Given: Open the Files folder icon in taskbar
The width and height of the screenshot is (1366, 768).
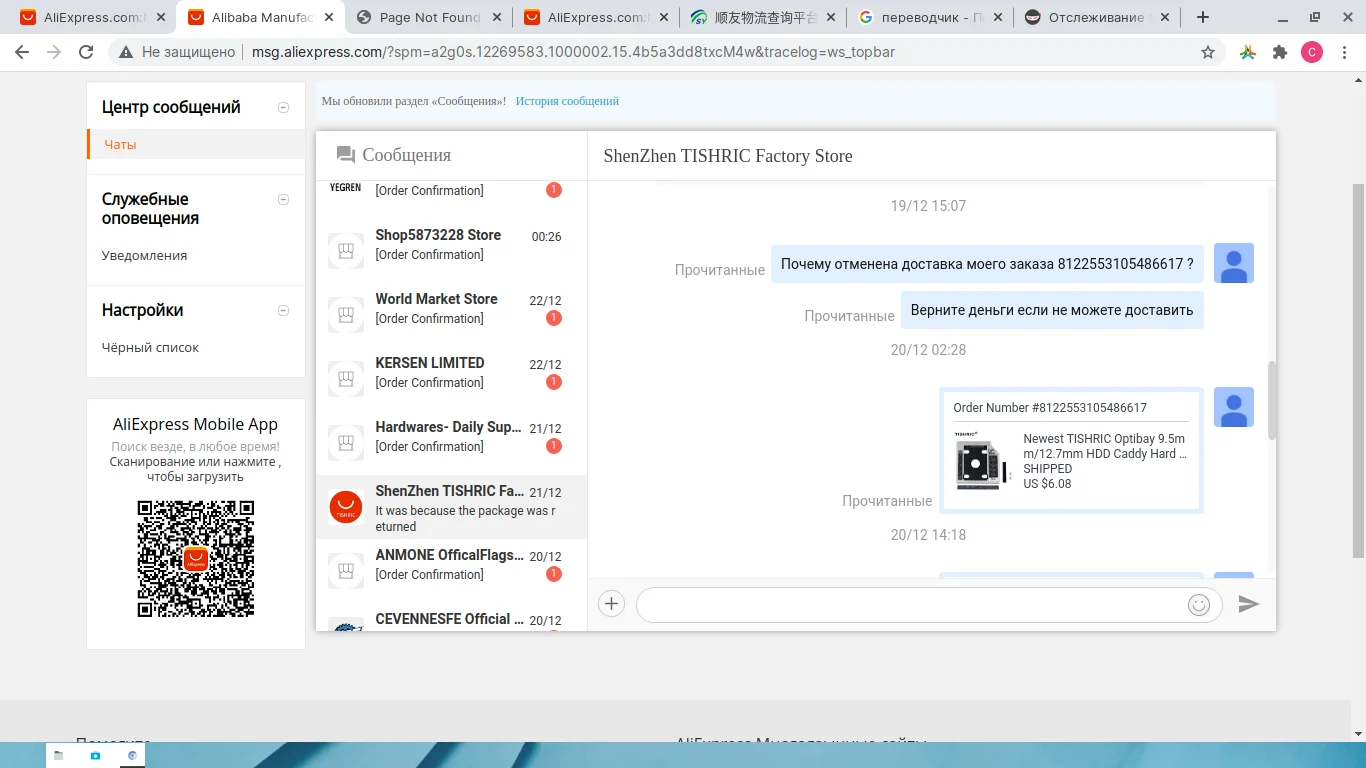Looking at the screenshot, I should [x=59, y=755].
